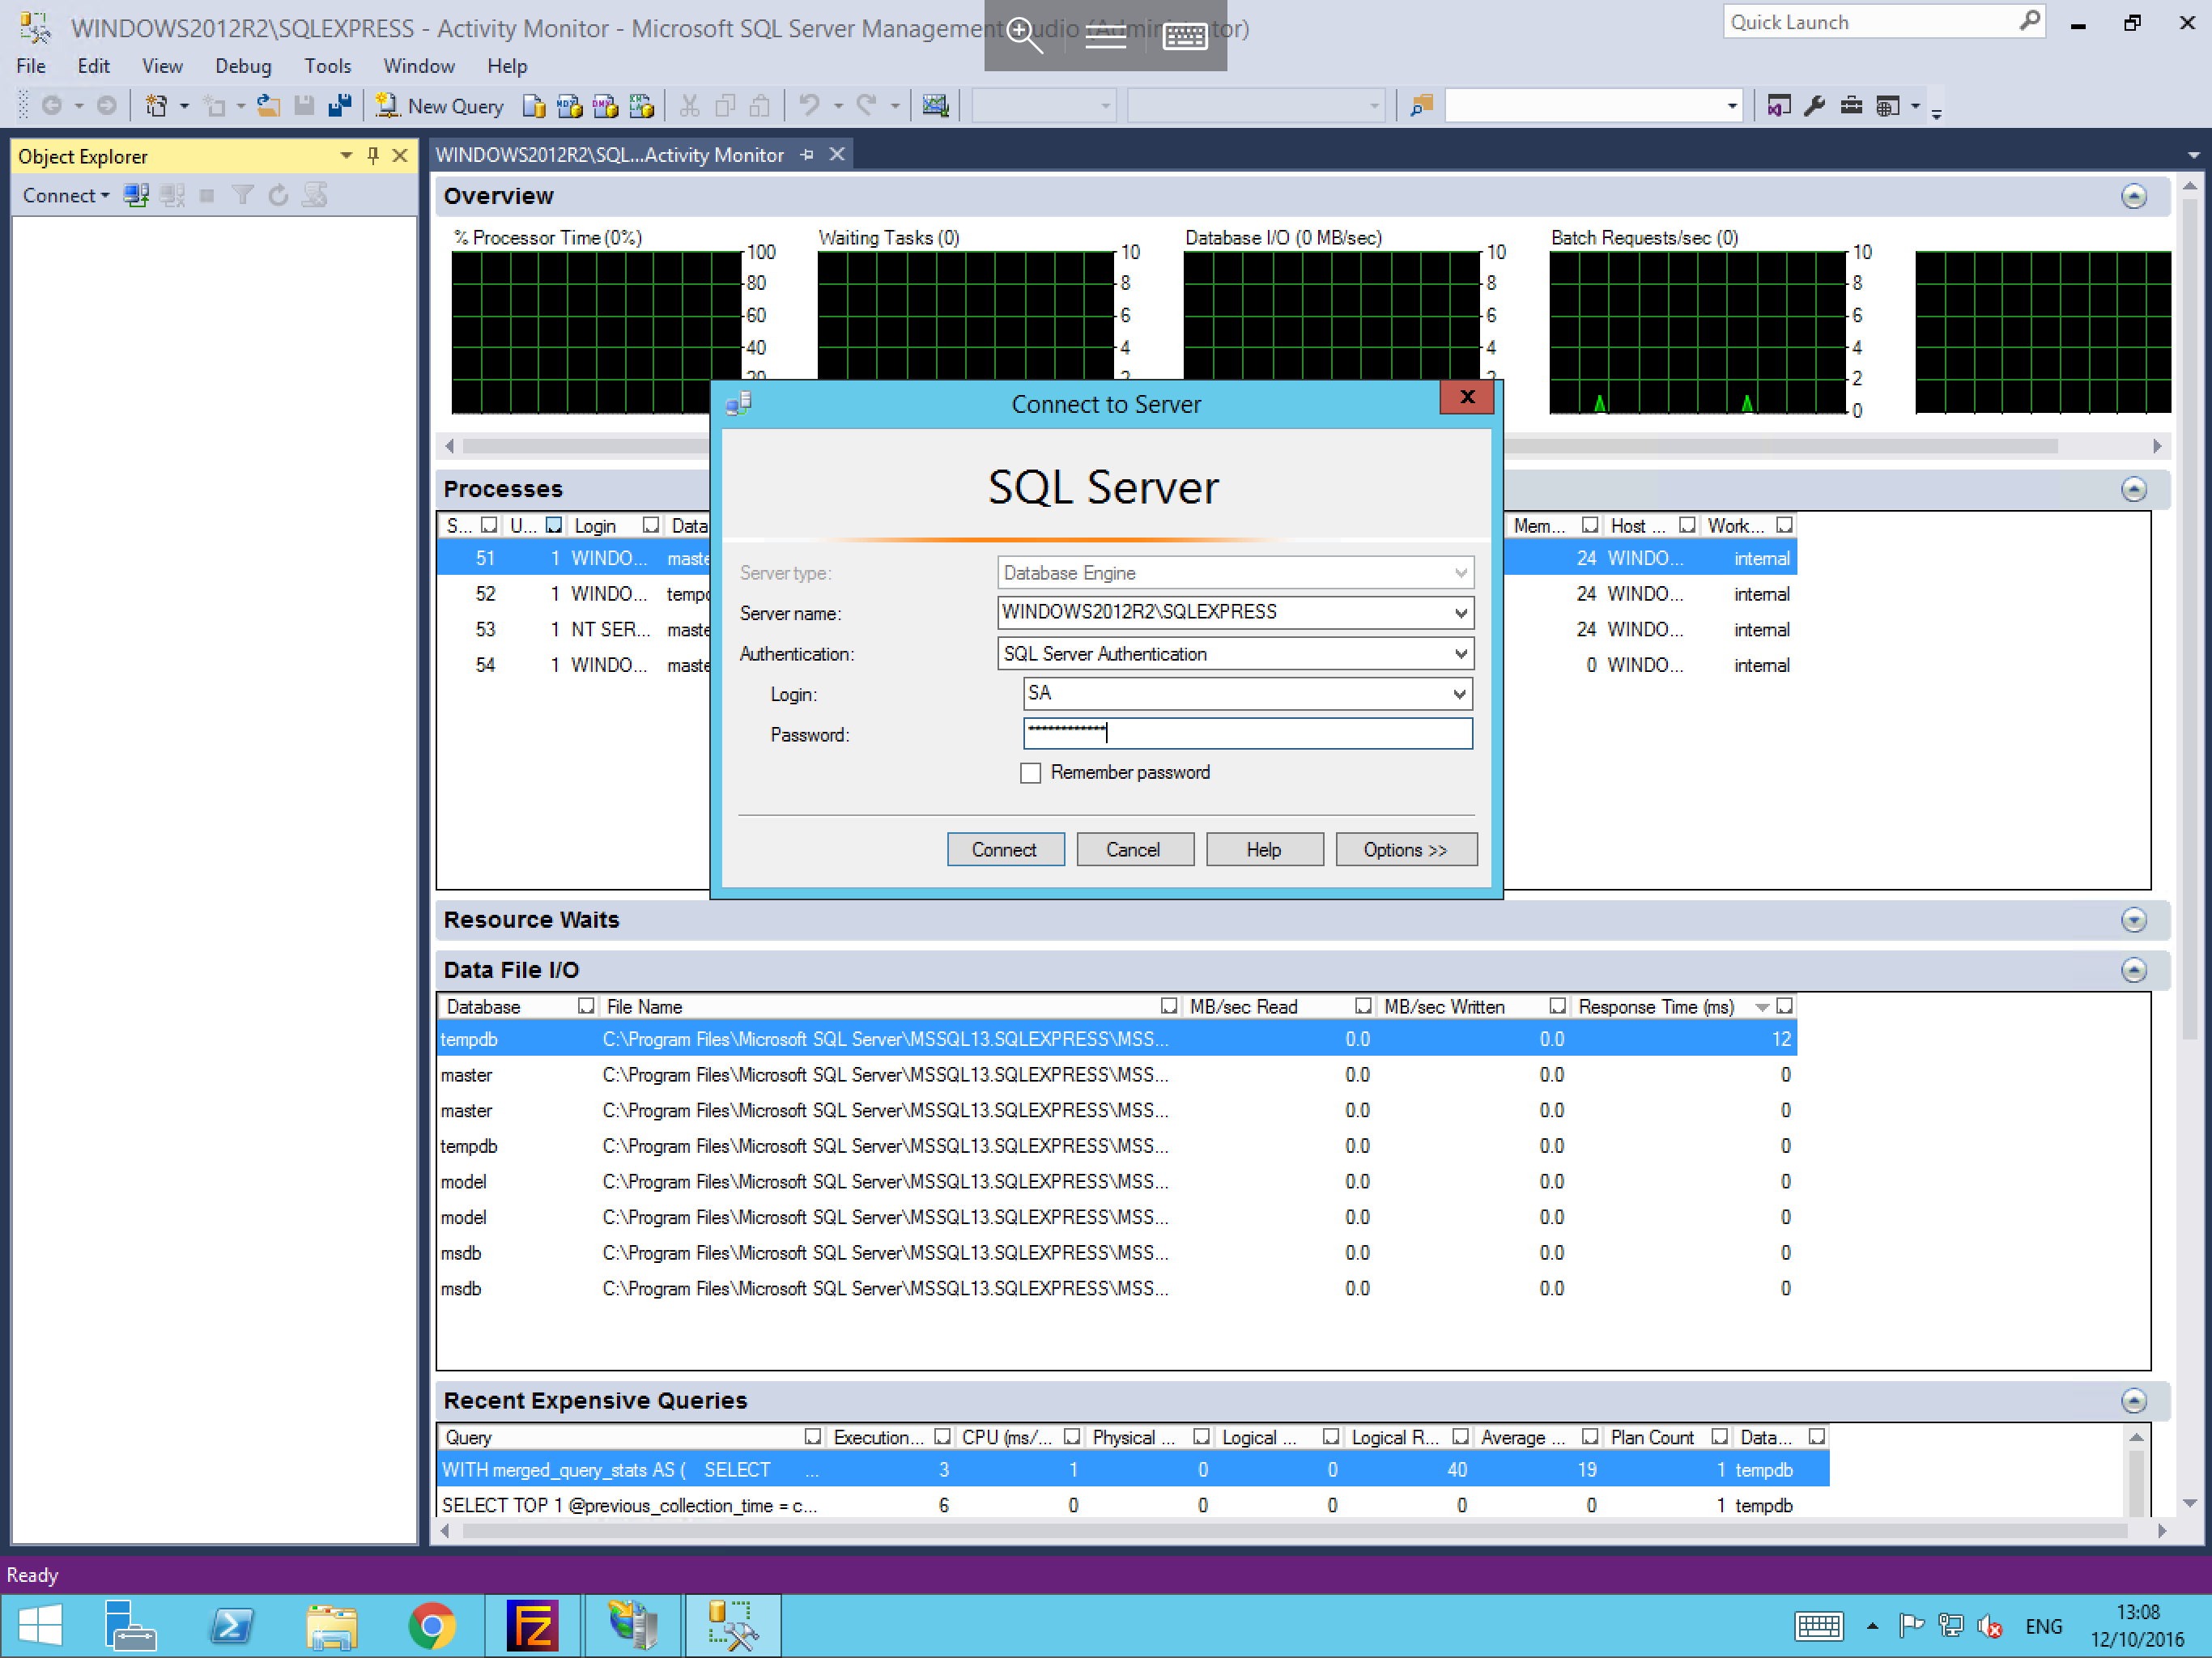
Task: Expand the Resource Waits section
Action: click(2134, 920)
